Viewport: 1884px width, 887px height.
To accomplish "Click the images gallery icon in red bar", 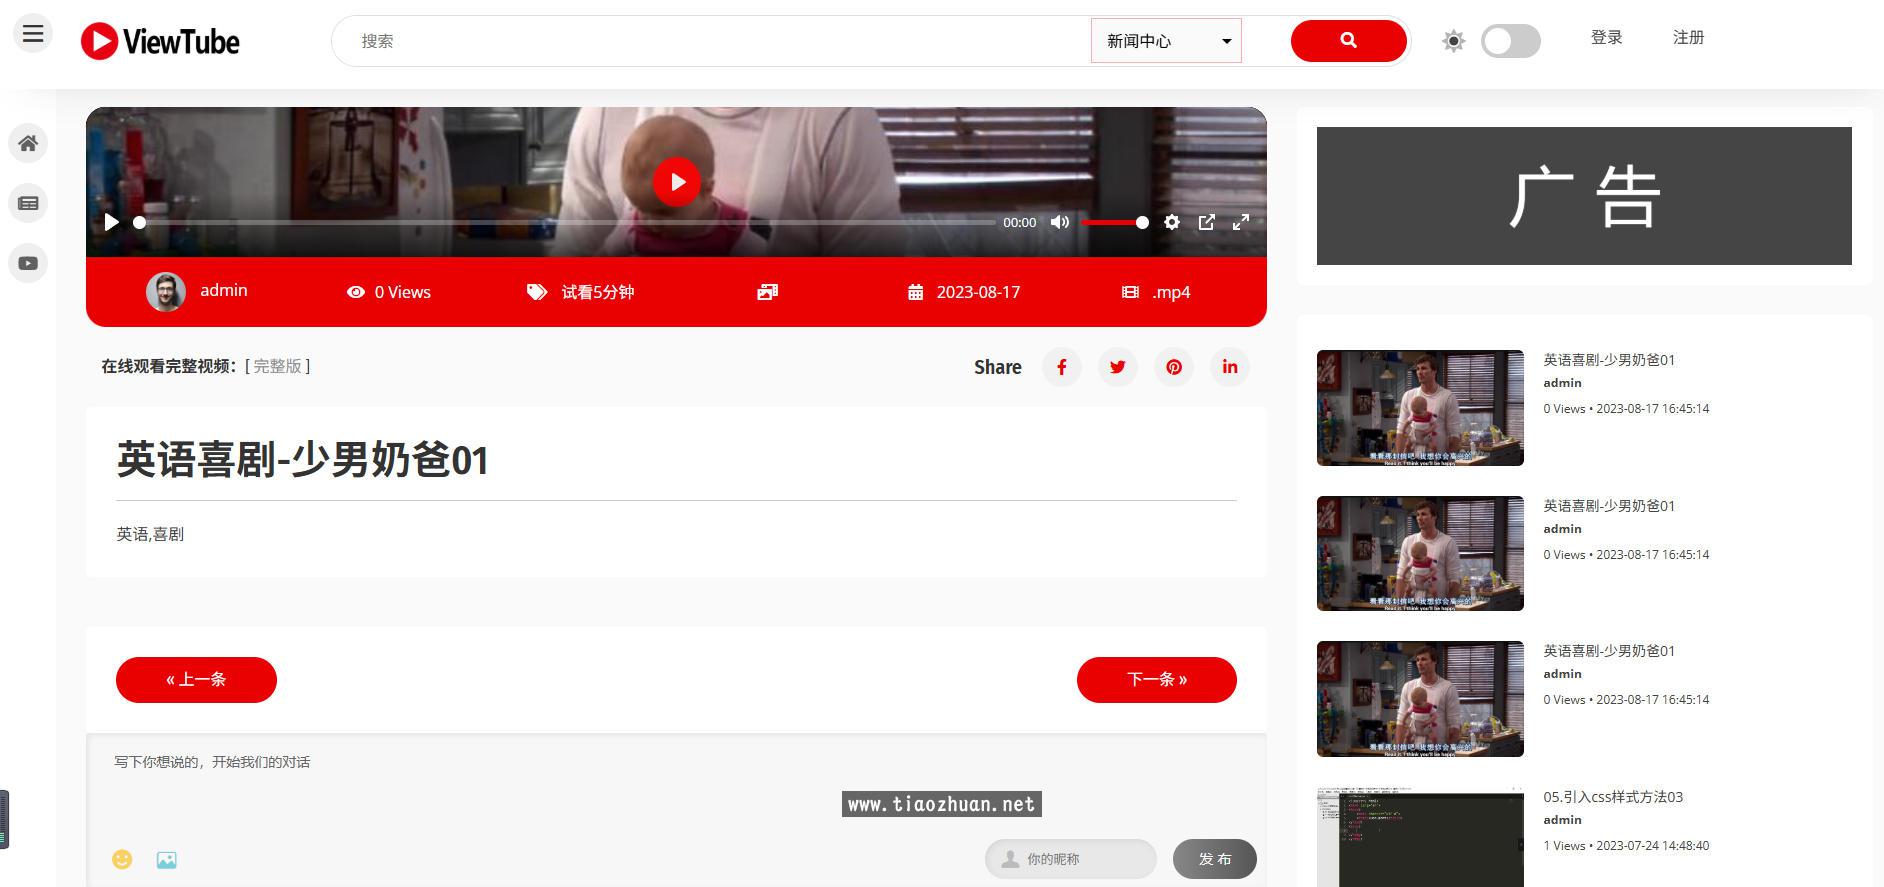I will pyautogui.click(x=768, y=292).
